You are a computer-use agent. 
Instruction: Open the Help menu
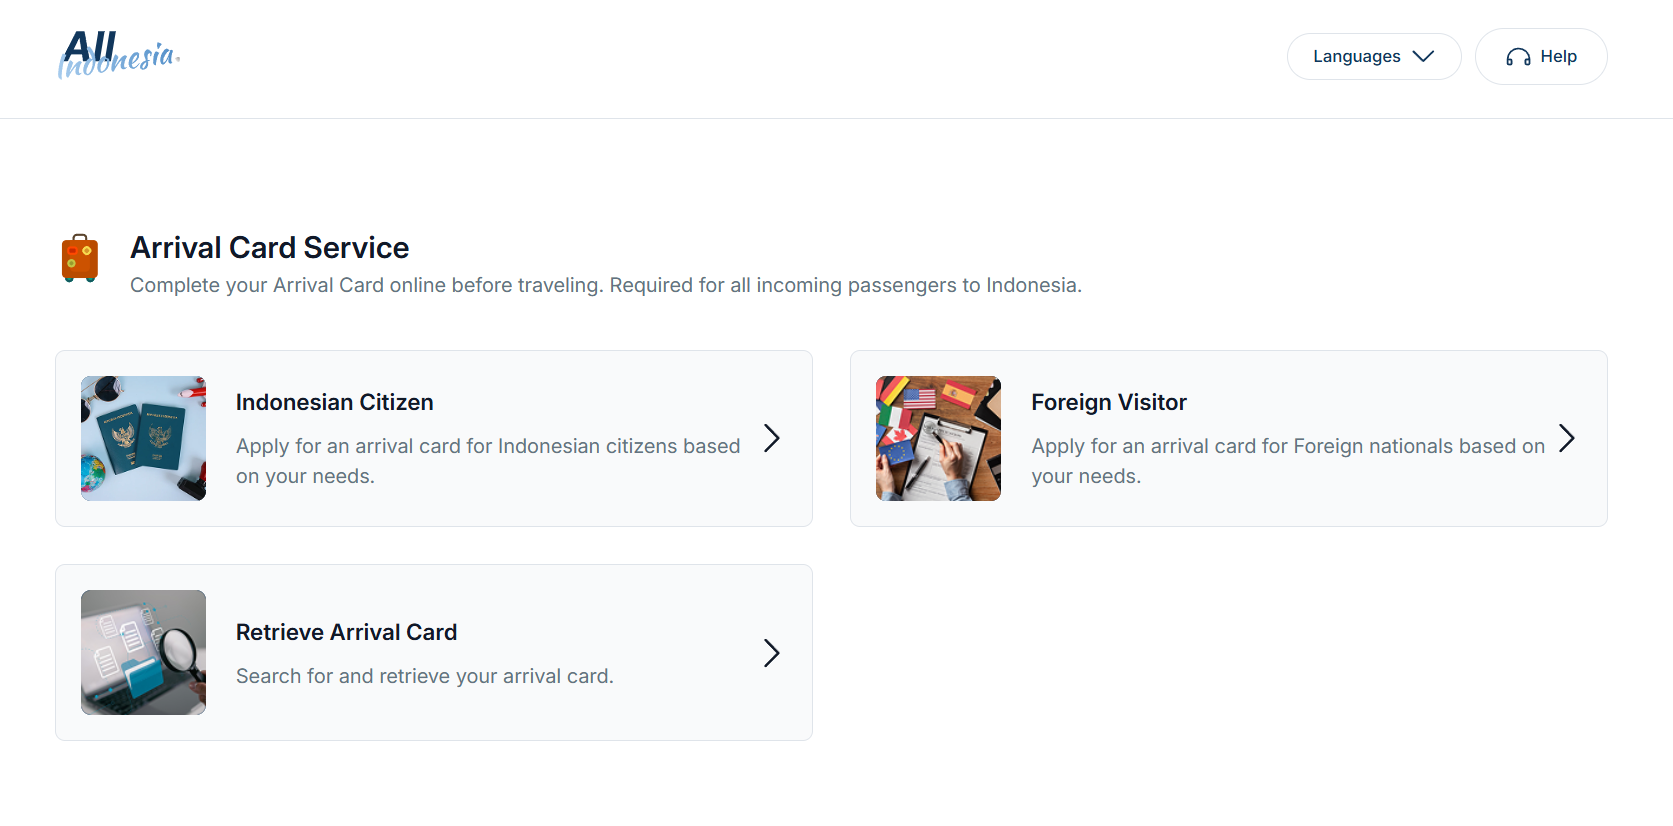1541,57
